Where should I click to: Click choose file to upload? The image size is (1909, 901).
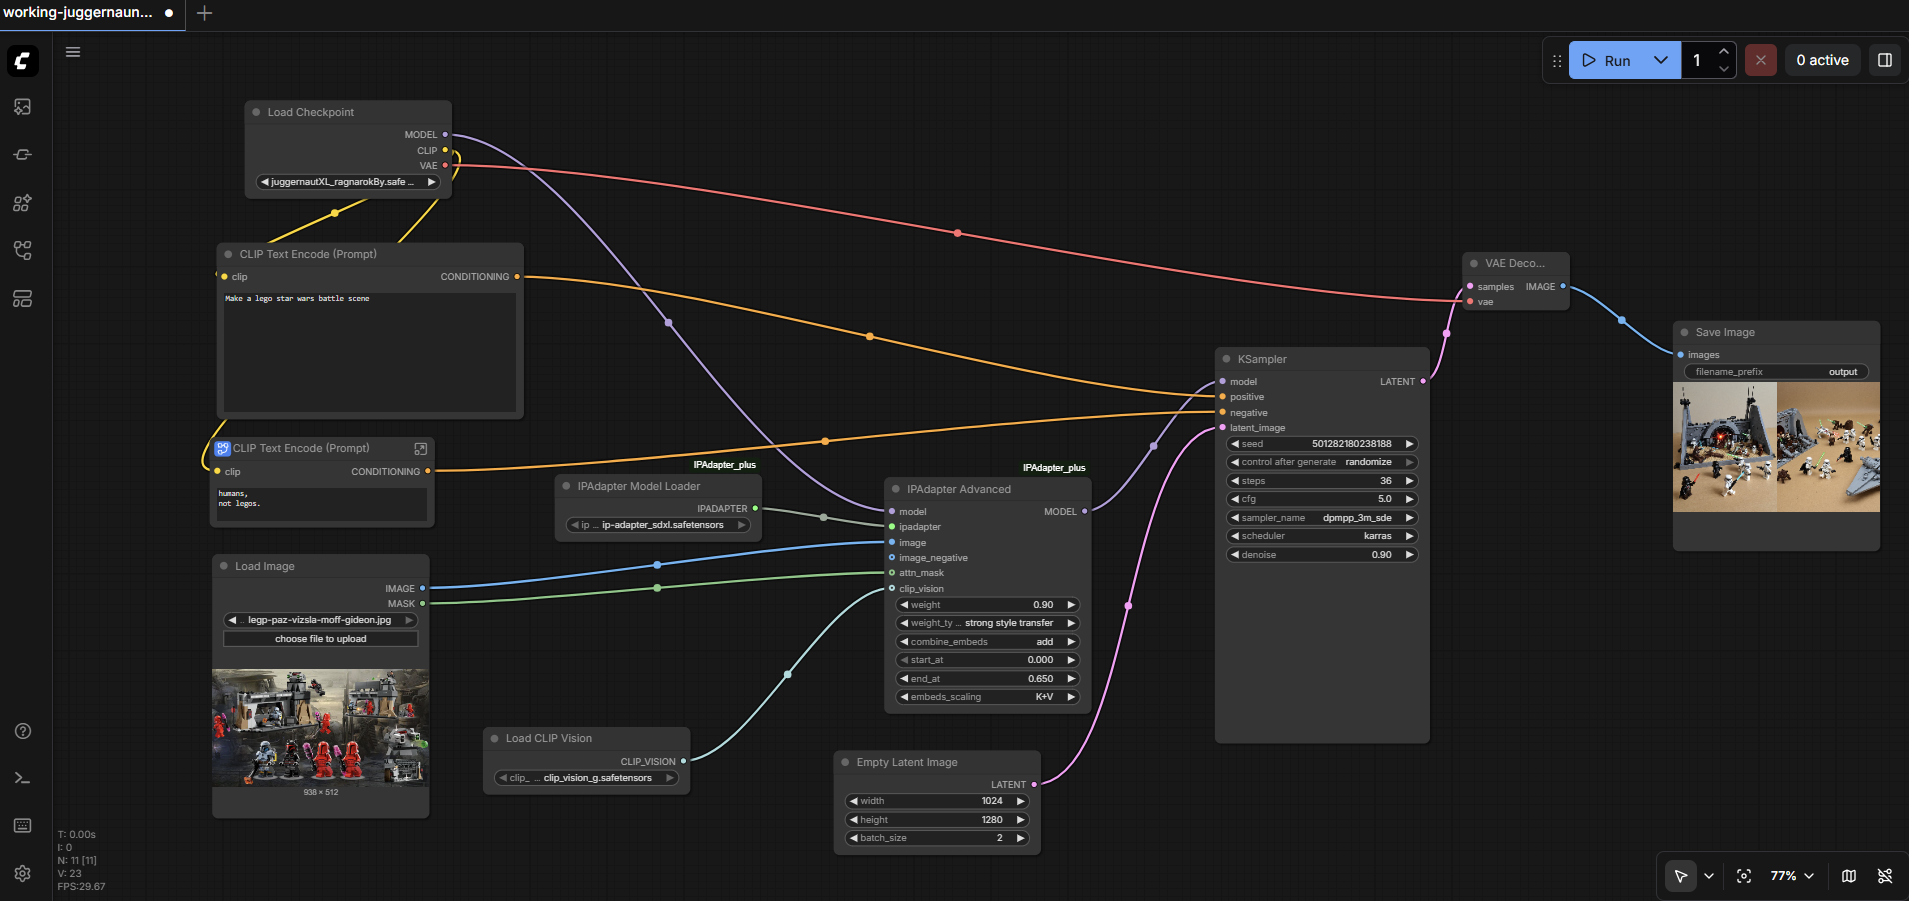coord(320,639)
